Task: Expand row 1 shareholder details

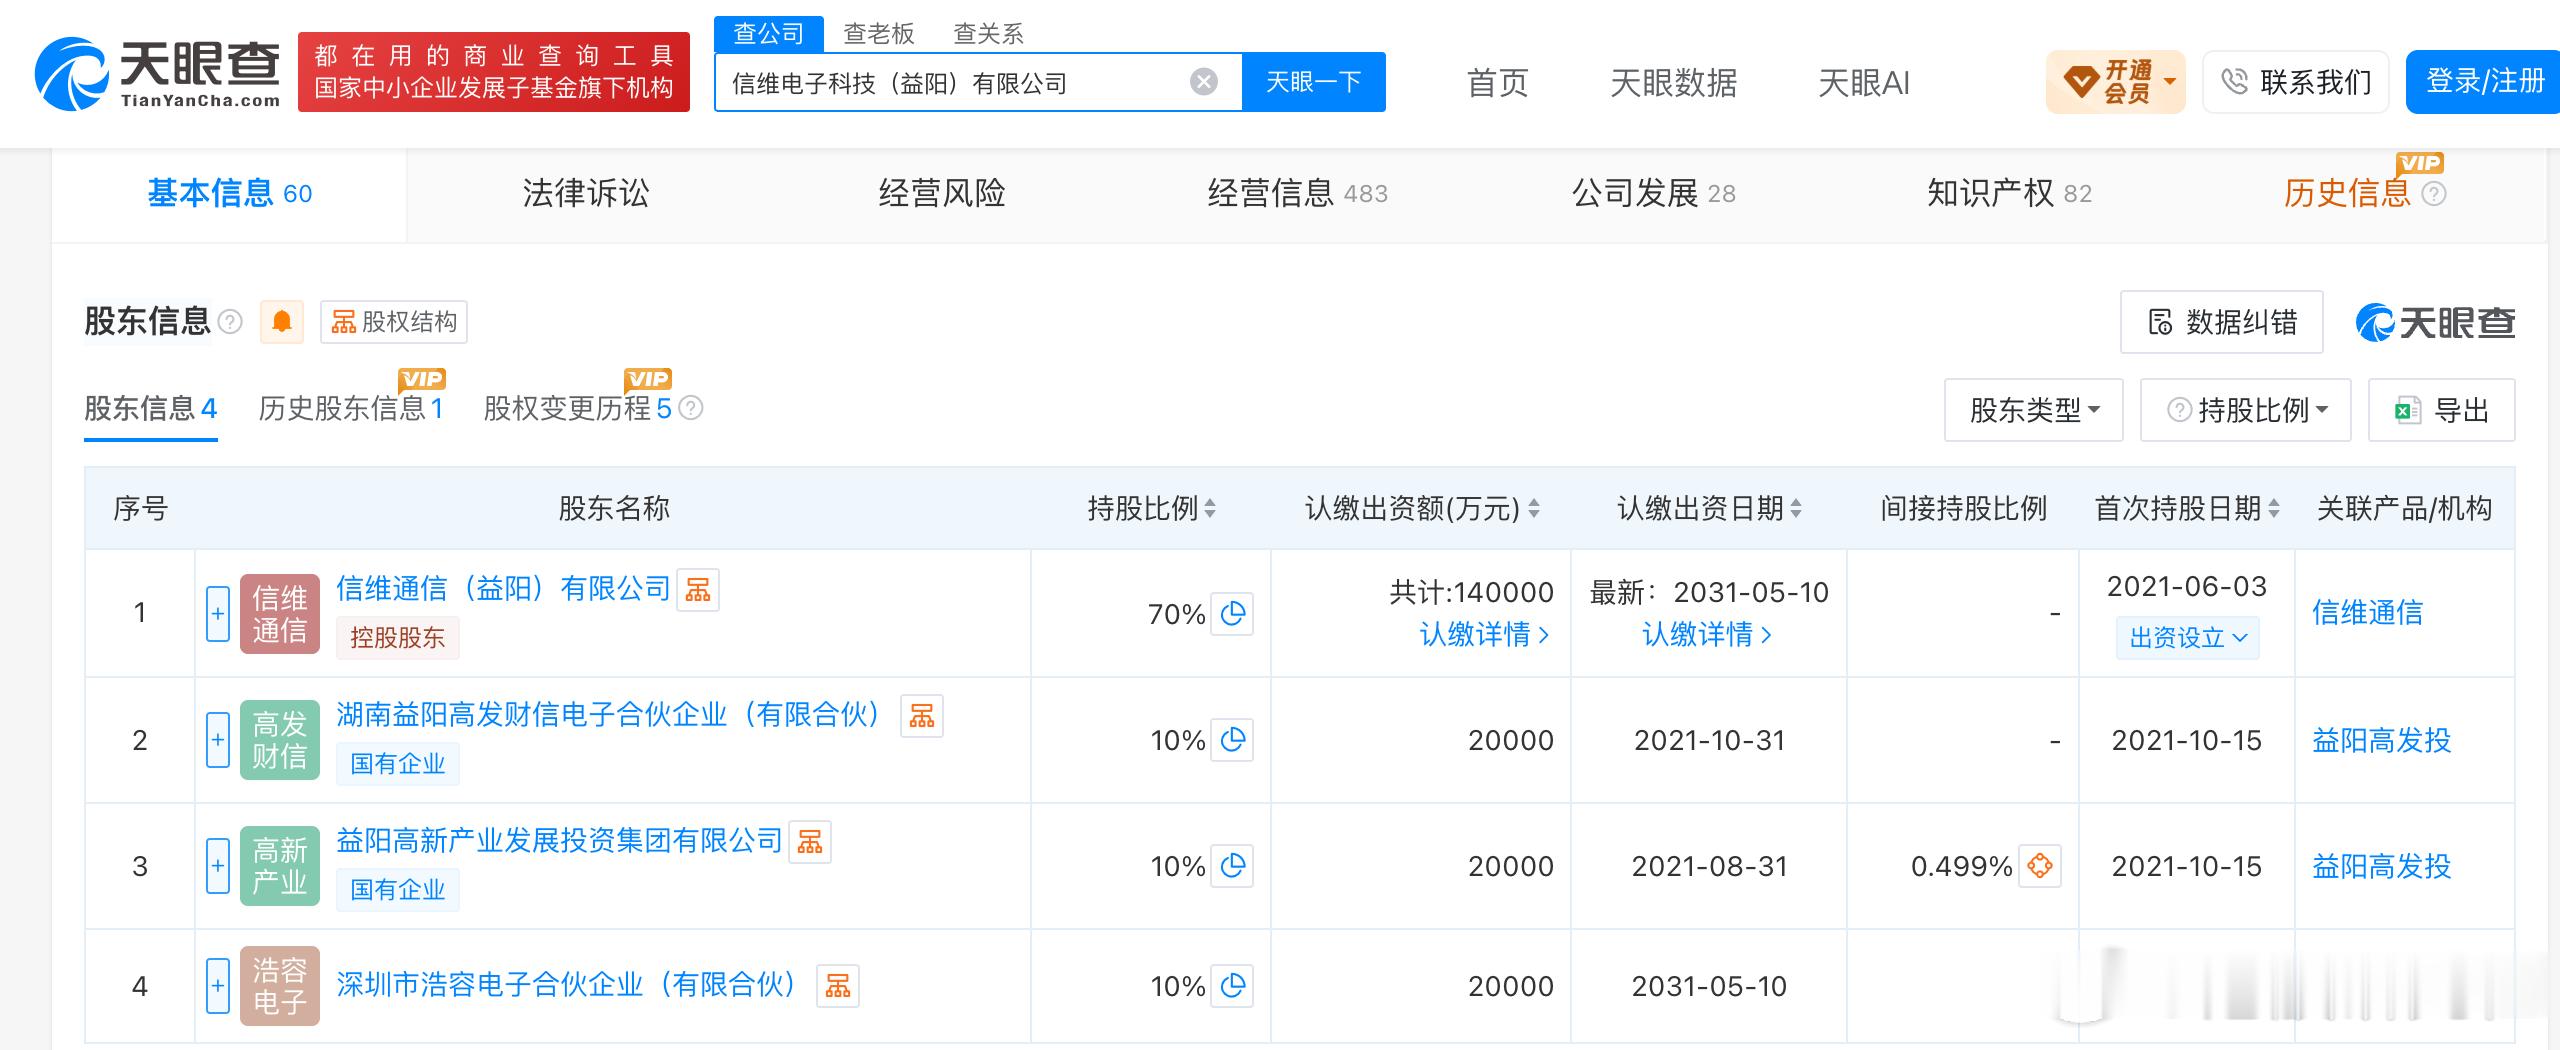Action: pos(218,614)
